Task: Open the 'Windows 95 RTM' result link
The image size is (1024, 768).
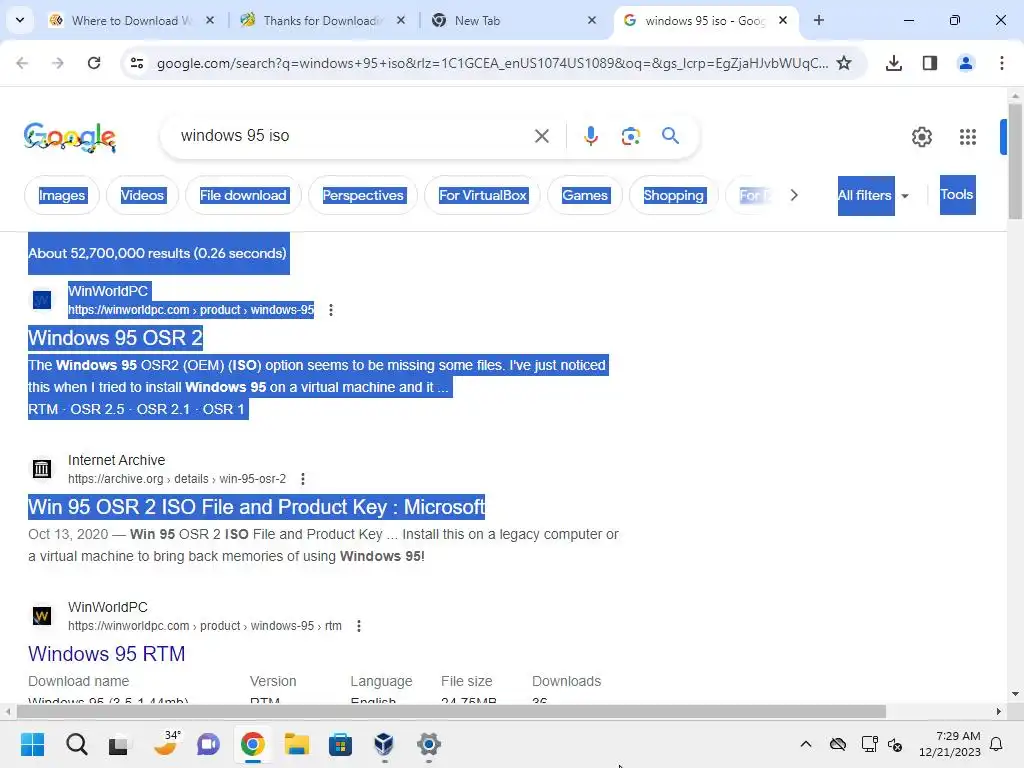Action: (106, 654)
